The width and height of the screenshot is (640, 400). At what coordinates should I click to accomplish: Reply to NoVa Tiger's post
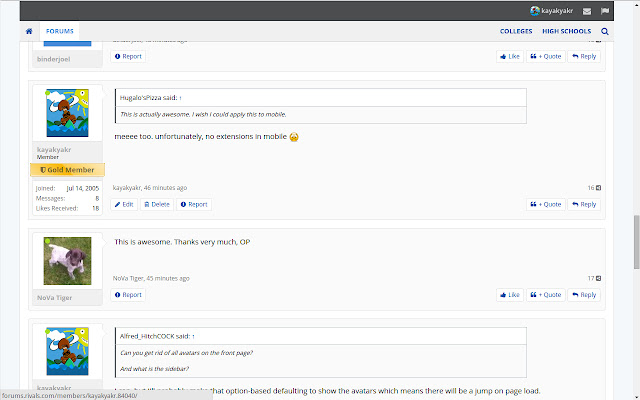[x=584, y=295]
